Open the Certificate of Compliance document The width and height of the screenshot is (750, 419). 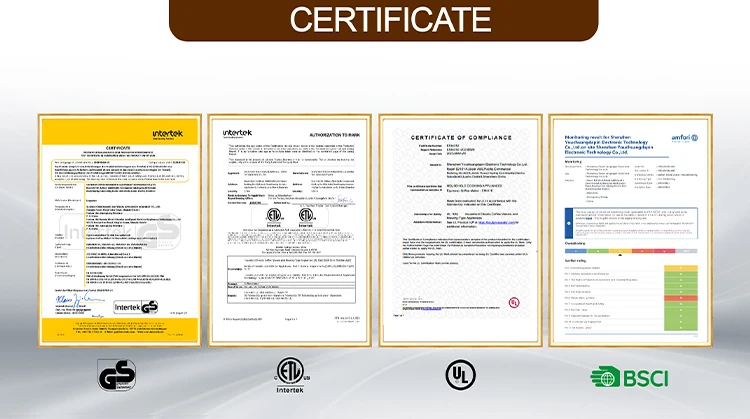pyautogui.click(x=461, y=231)
